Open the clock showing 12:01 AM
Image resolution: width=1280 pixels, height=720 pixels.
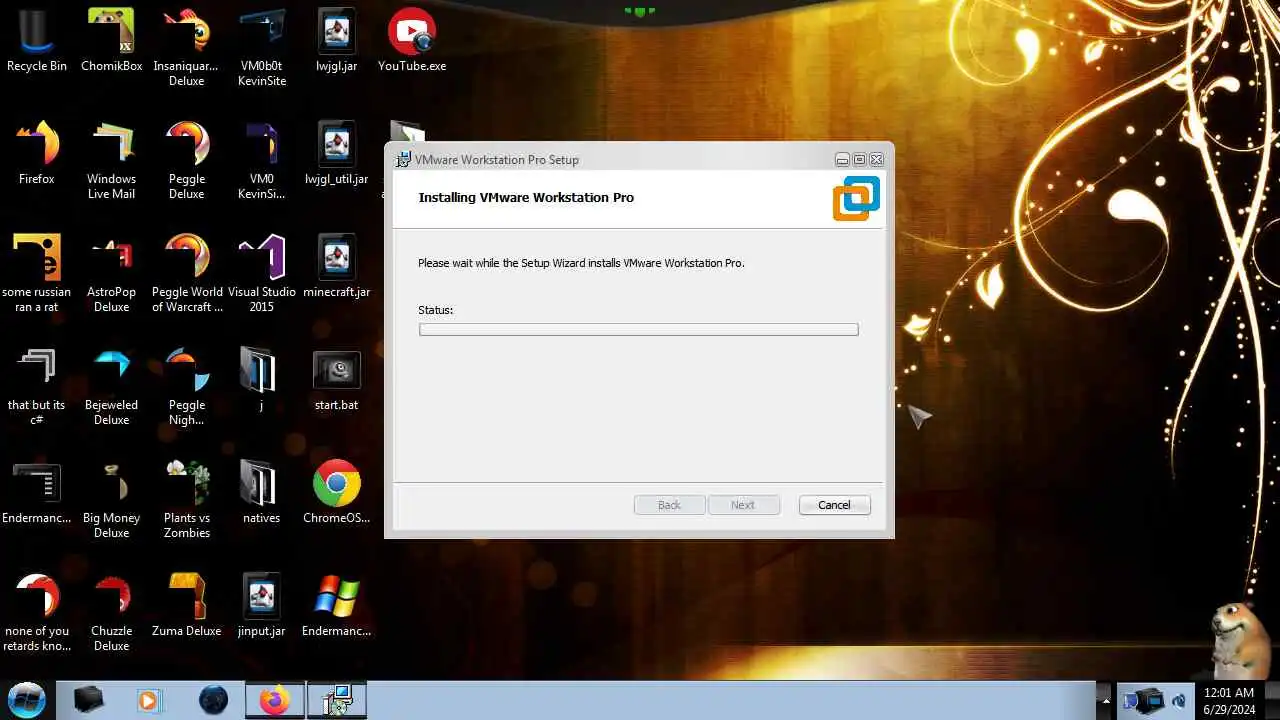point(1228,700)
